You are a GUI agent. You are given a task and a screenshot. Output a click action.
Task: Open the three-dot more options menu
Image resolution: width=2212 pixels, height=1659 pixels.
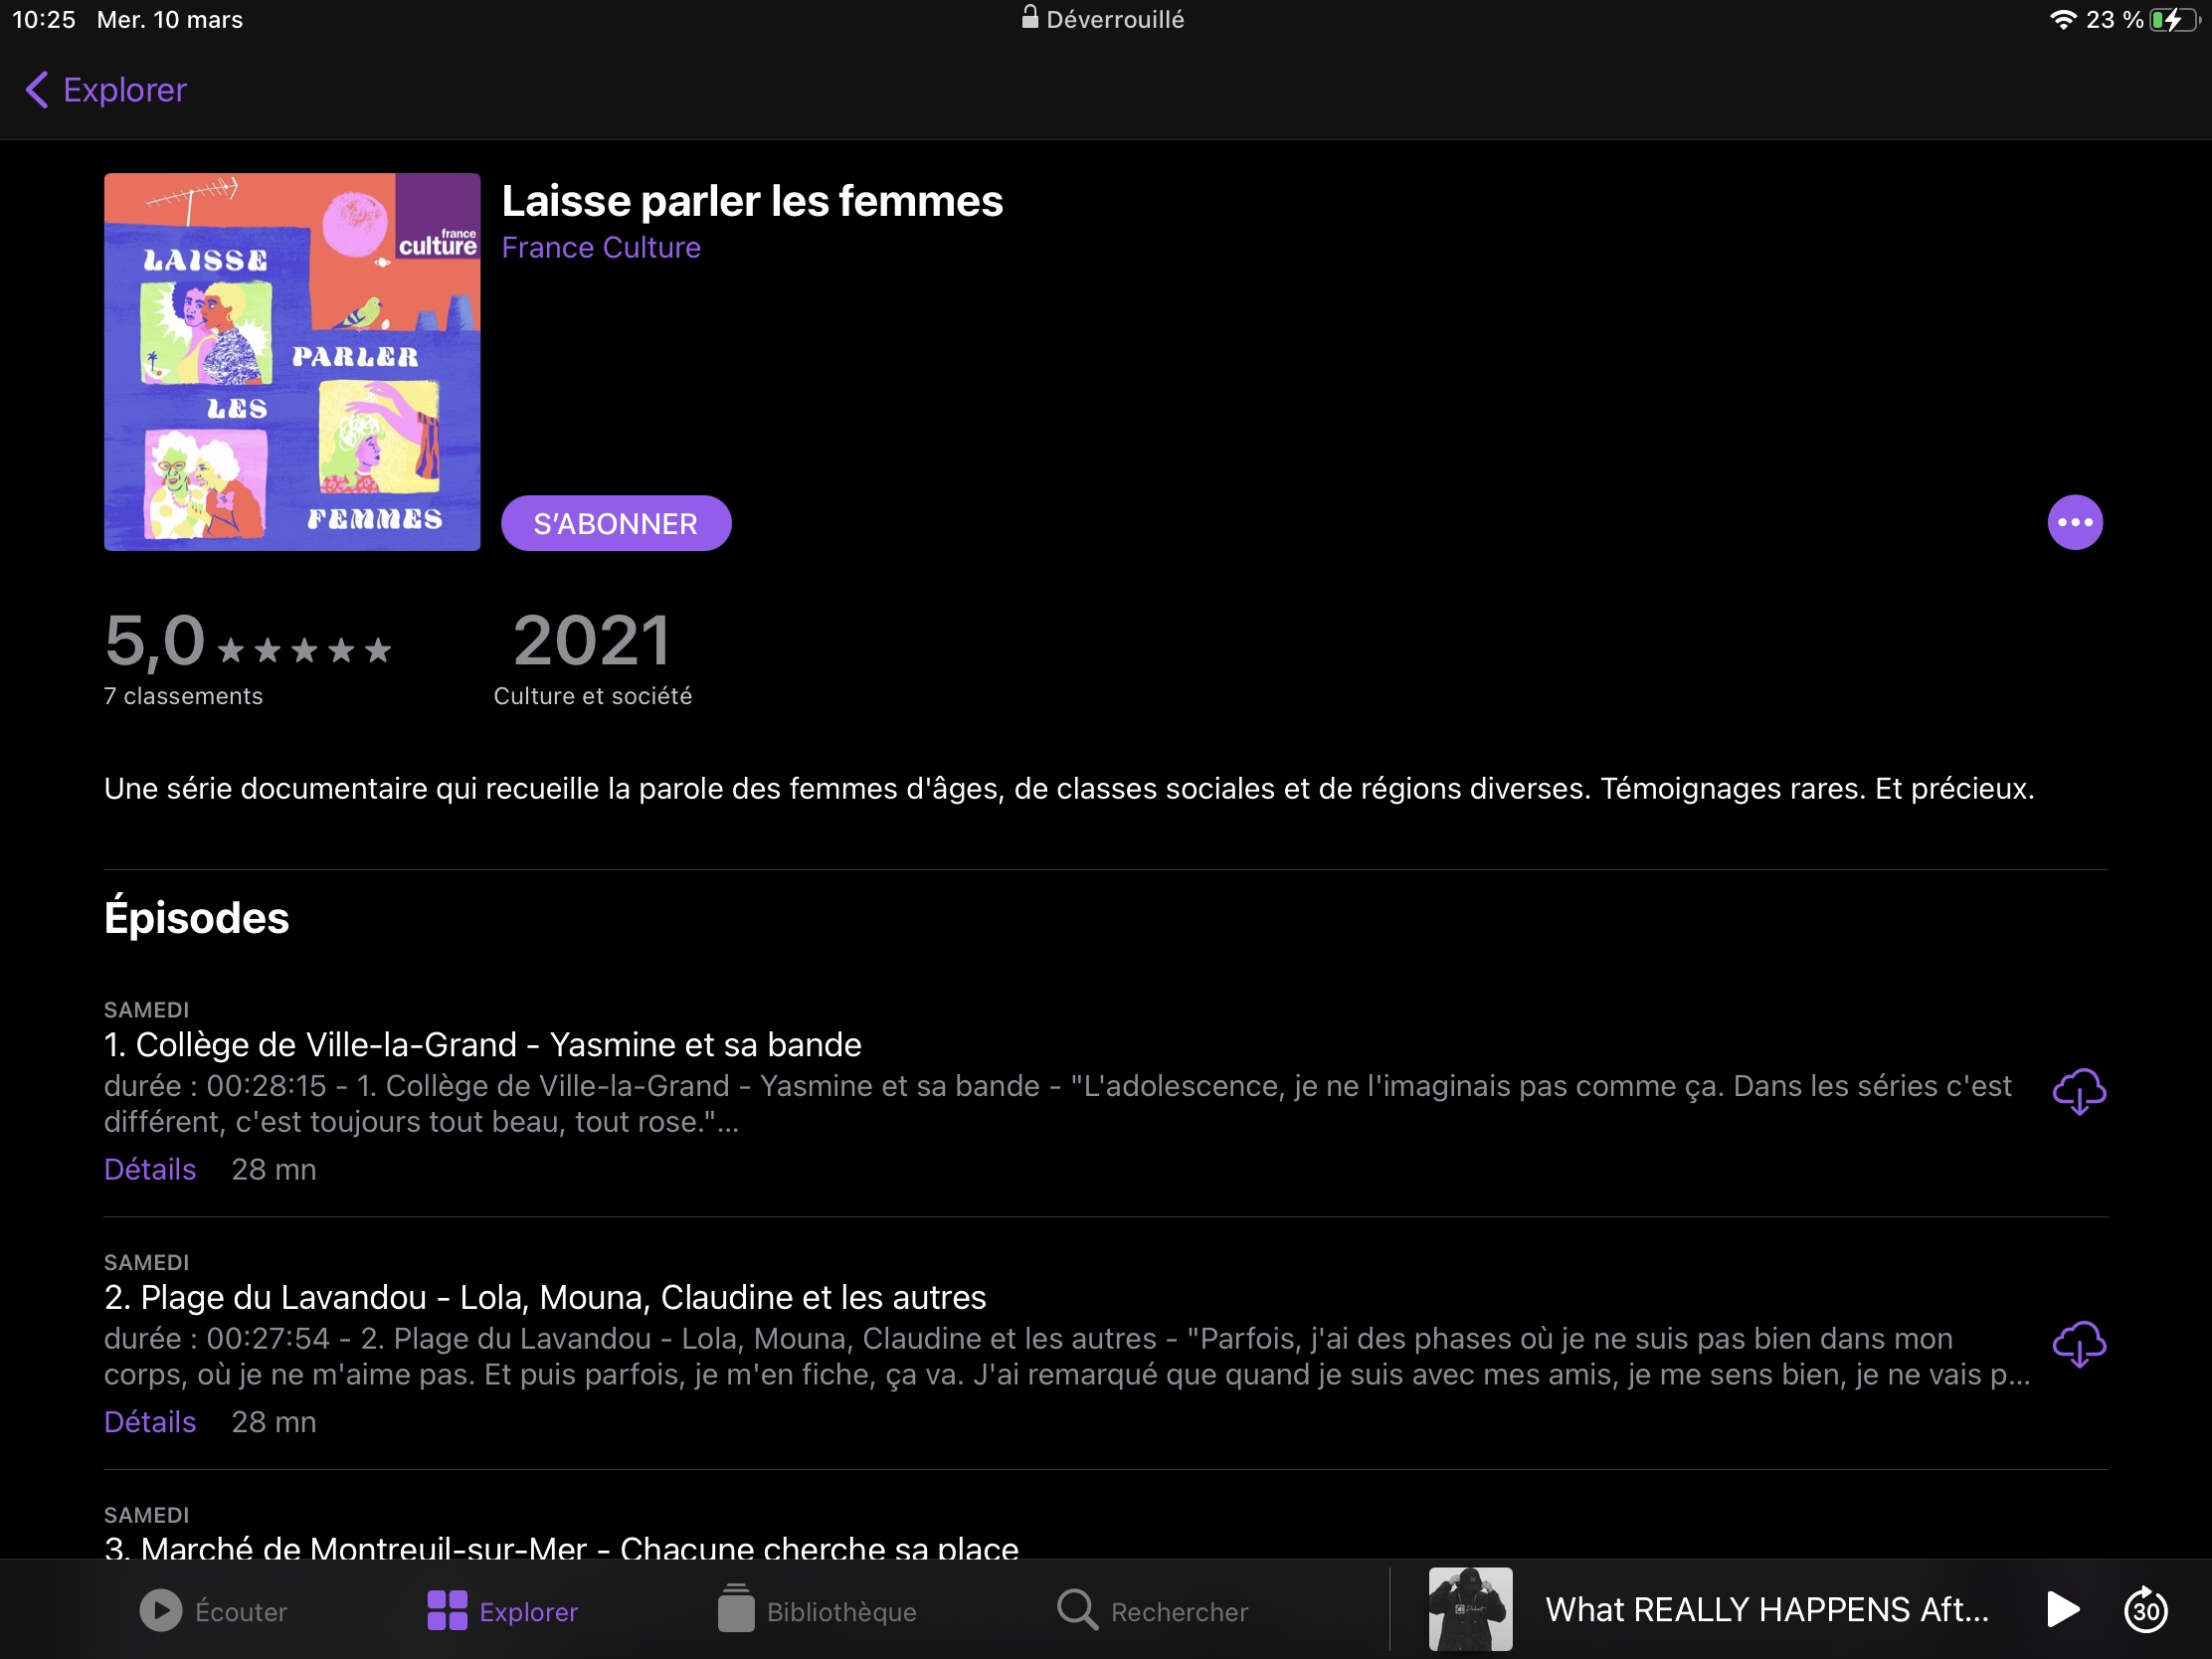coord(2075,523)
